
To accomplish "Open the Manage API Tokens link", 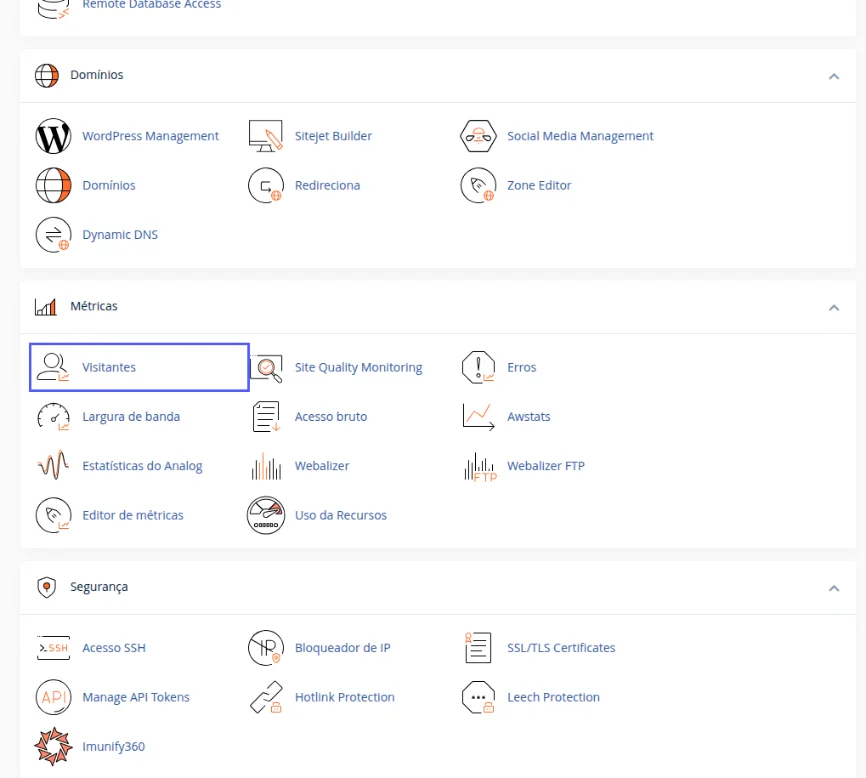I will click(x=136, y=697).
